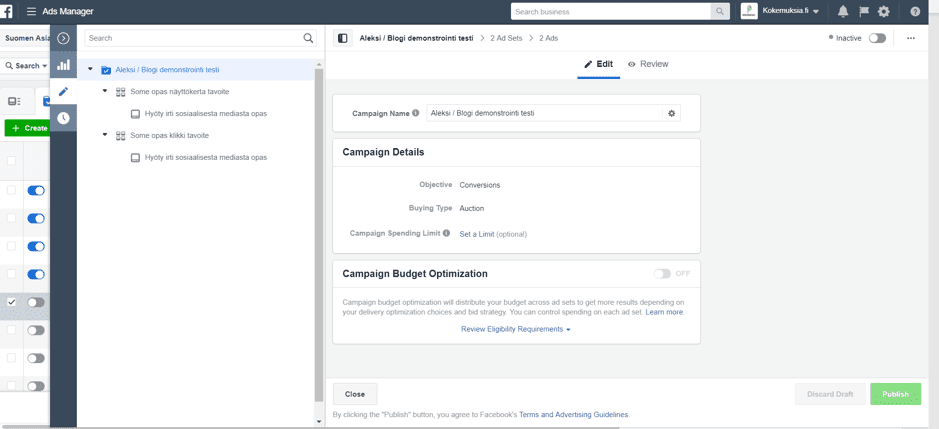
Task: Click the ad icon under näyttökerta tavoite
Action: [x=135, y=114]
